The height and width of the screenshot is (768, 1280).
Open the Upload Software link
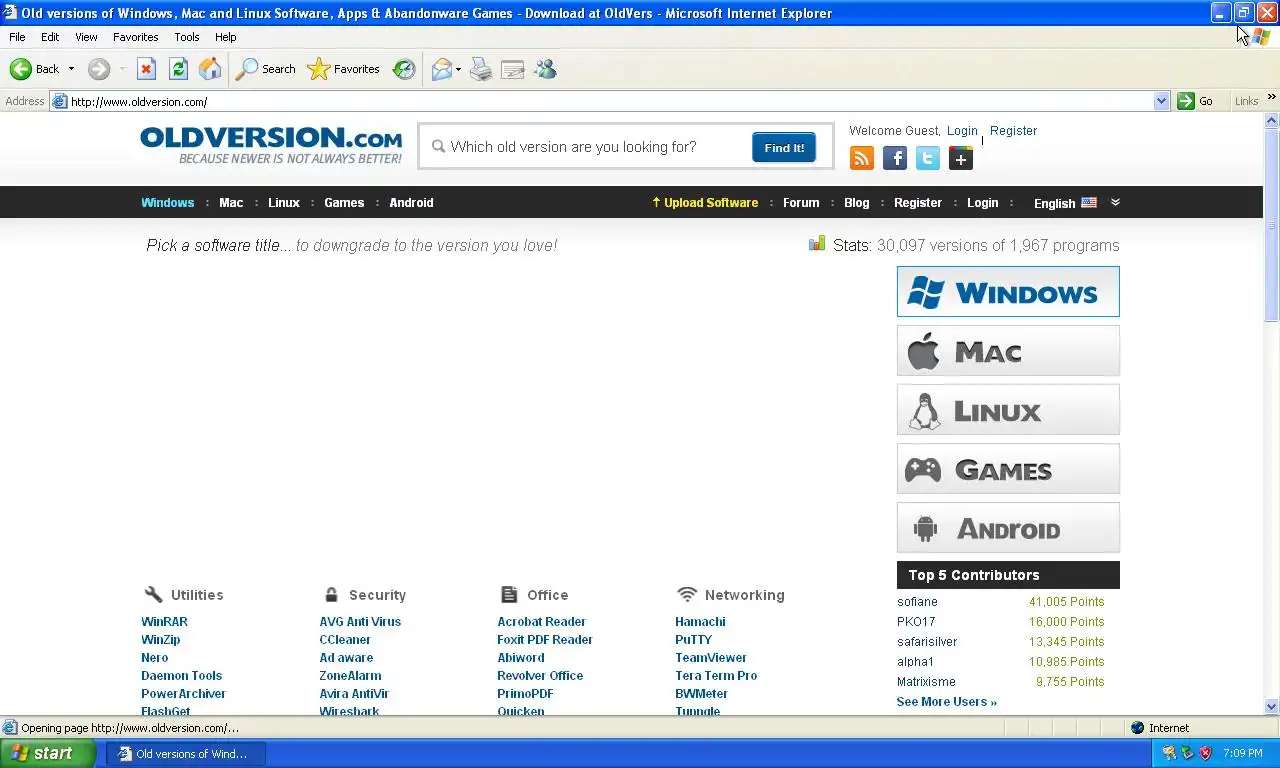(x=705, y=202)
